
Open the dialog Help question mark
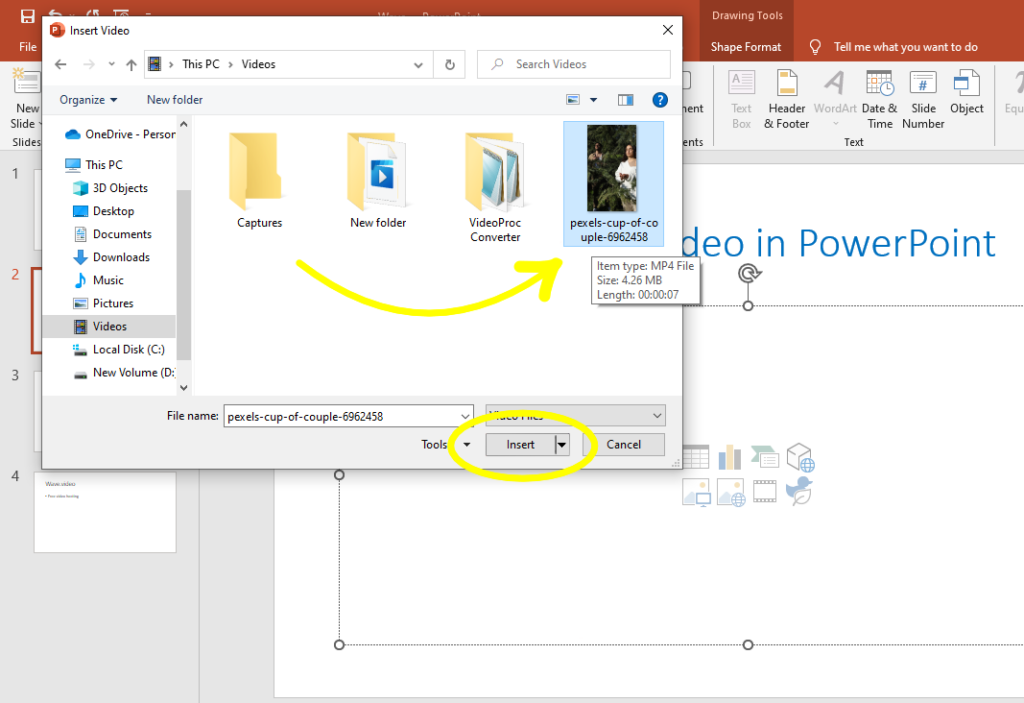click(x=659, y=99)
